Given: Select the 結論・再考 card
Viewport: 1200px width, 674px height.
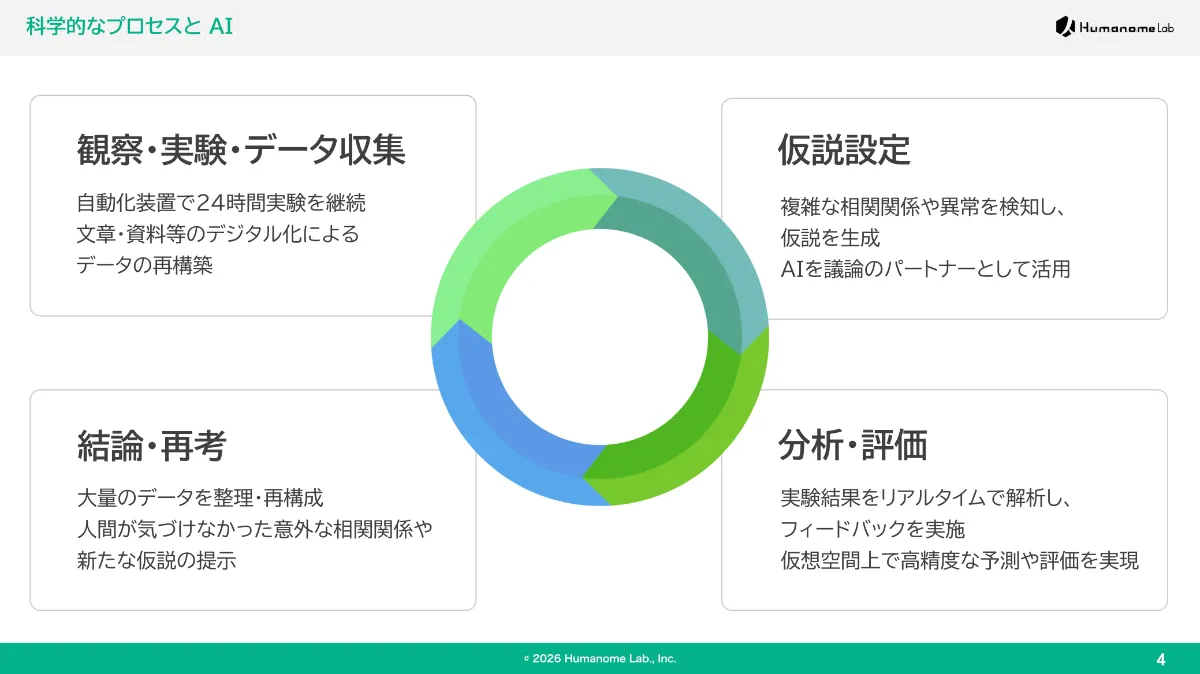Looking at the screenshot, I should pos(253,498).
